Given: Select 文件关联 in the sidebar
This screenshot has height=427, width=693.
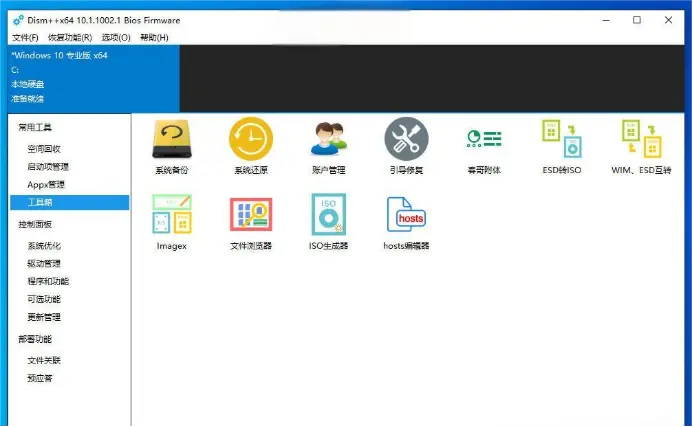Looking at the screenshot, I should pyautogui.click(x=44, y=360).
